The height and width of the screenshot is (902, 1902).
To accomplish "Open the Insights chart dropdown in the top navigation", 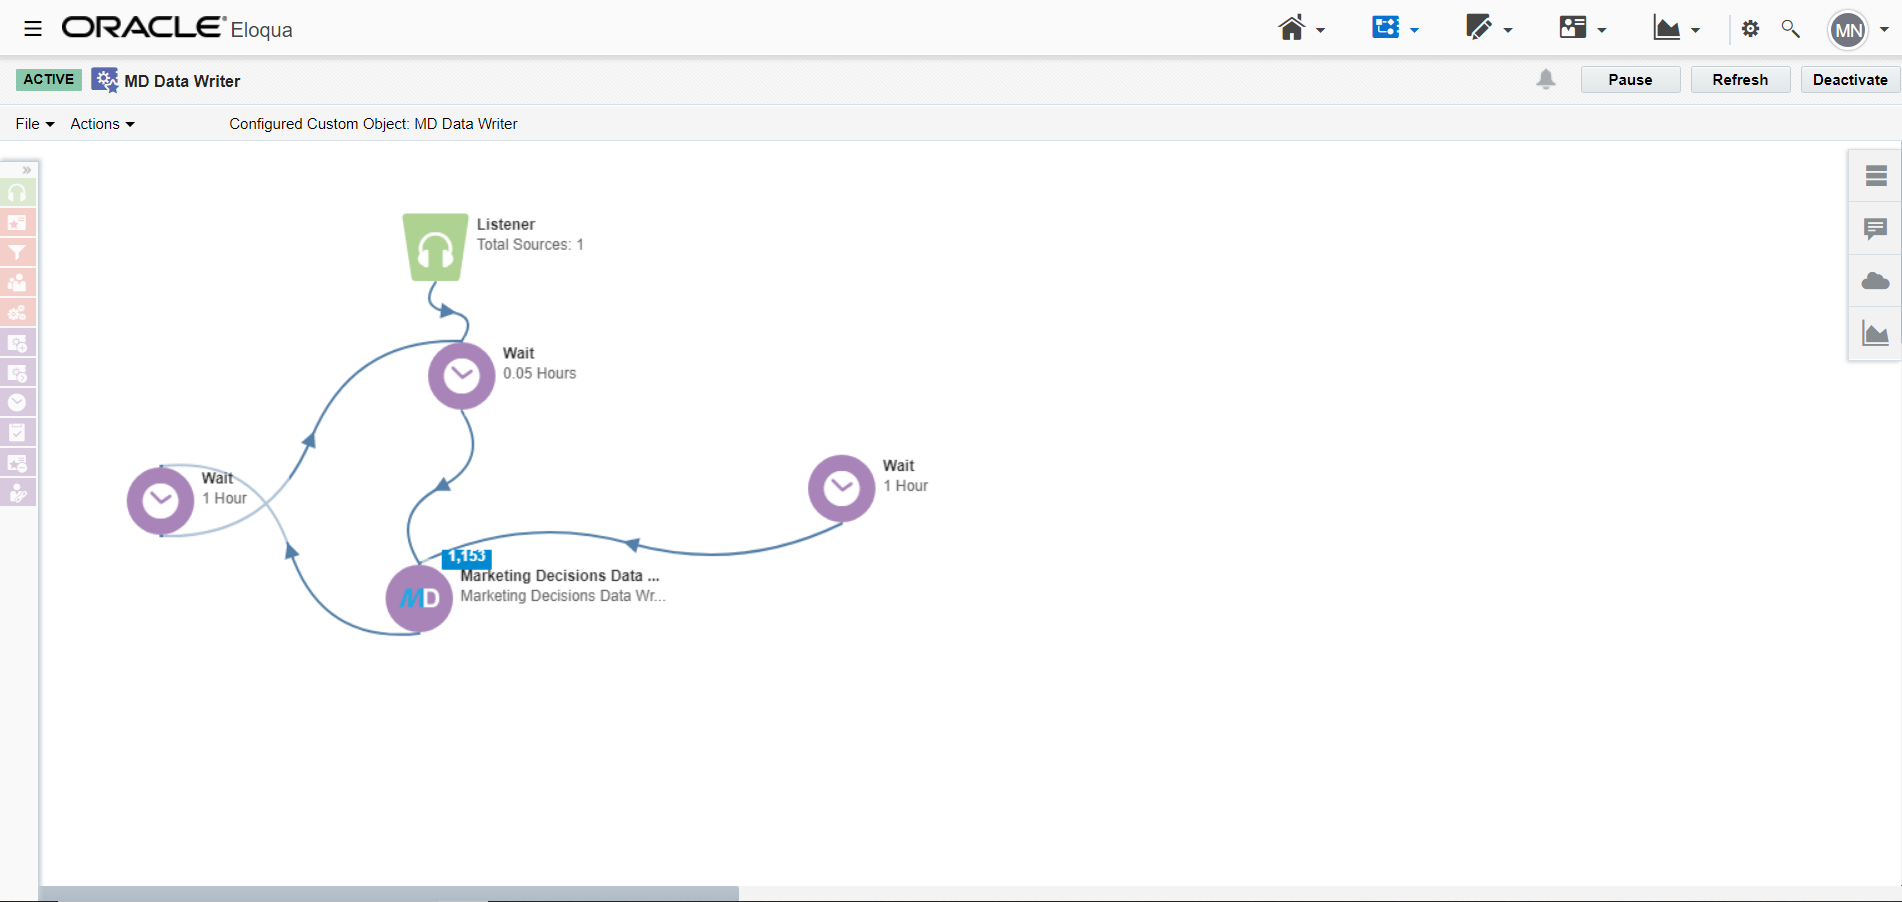I will (x=1676, y=29).
